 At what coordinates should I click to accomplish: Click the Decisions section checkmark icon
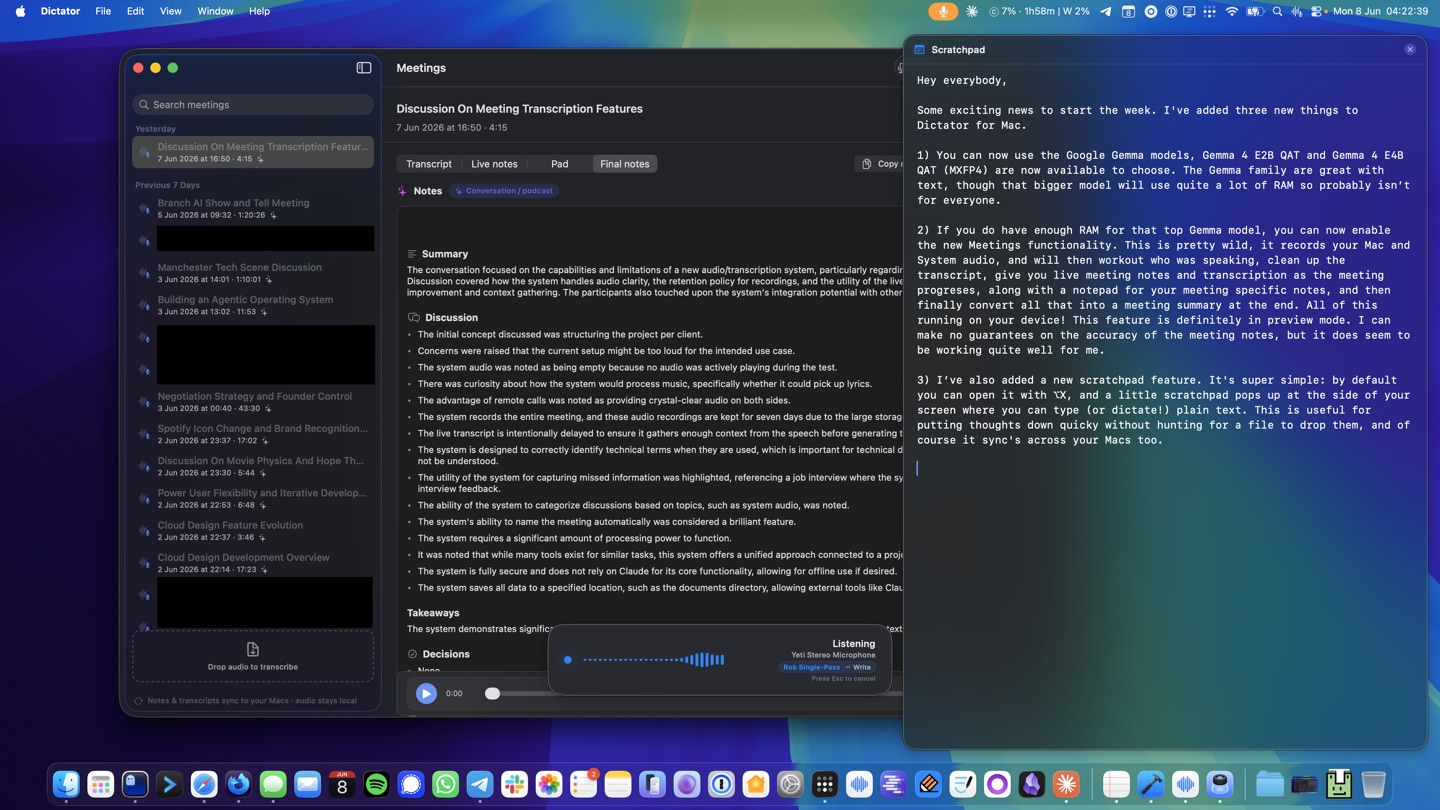412,654
